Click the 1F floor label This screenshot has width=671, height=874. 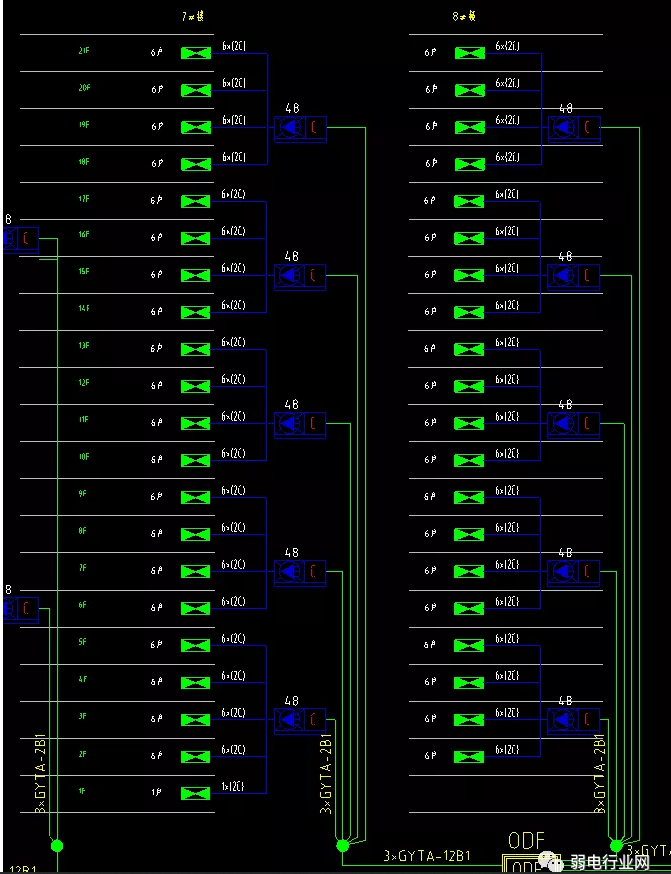[84, 791]
